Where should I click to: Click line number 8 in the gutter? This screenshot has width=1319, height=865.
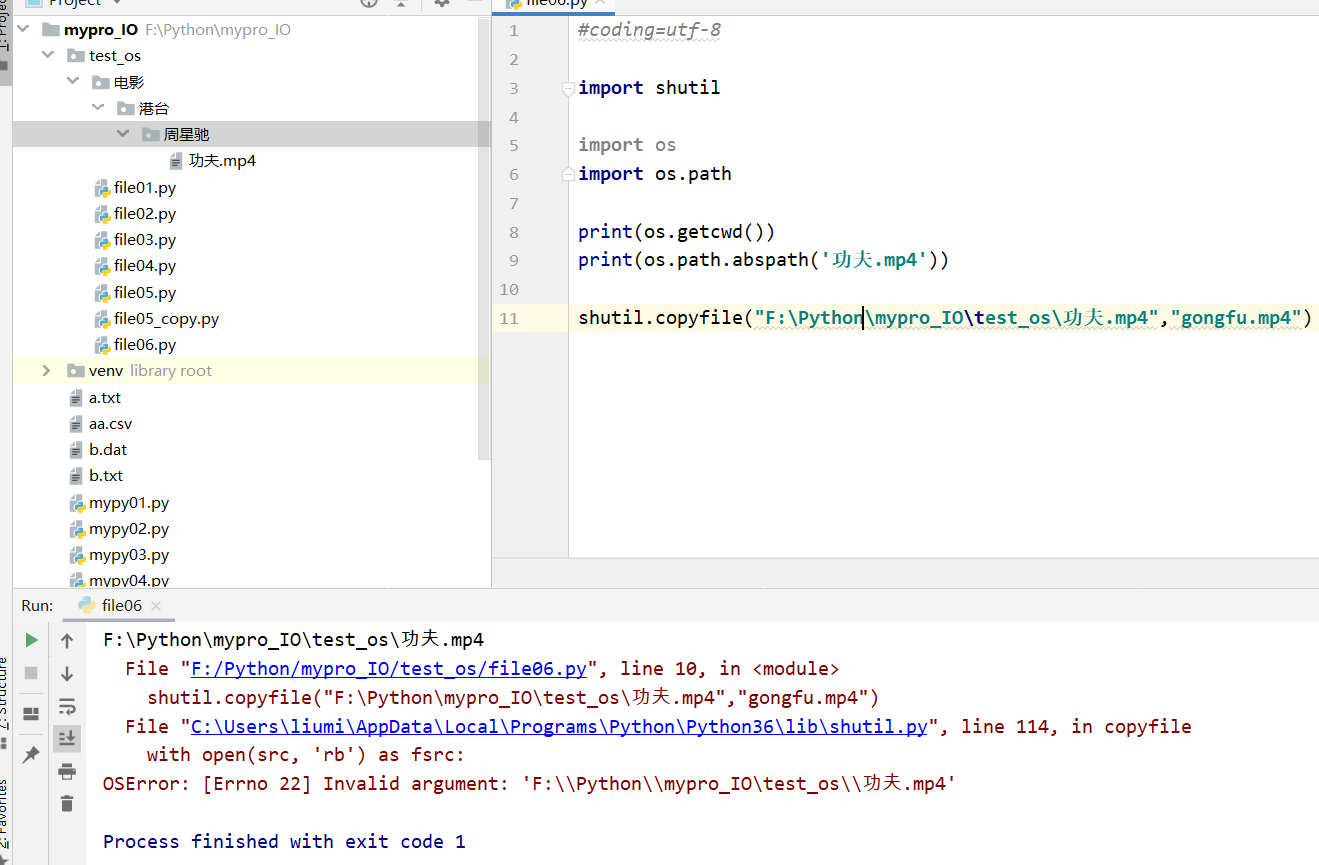tap(514, 232)
